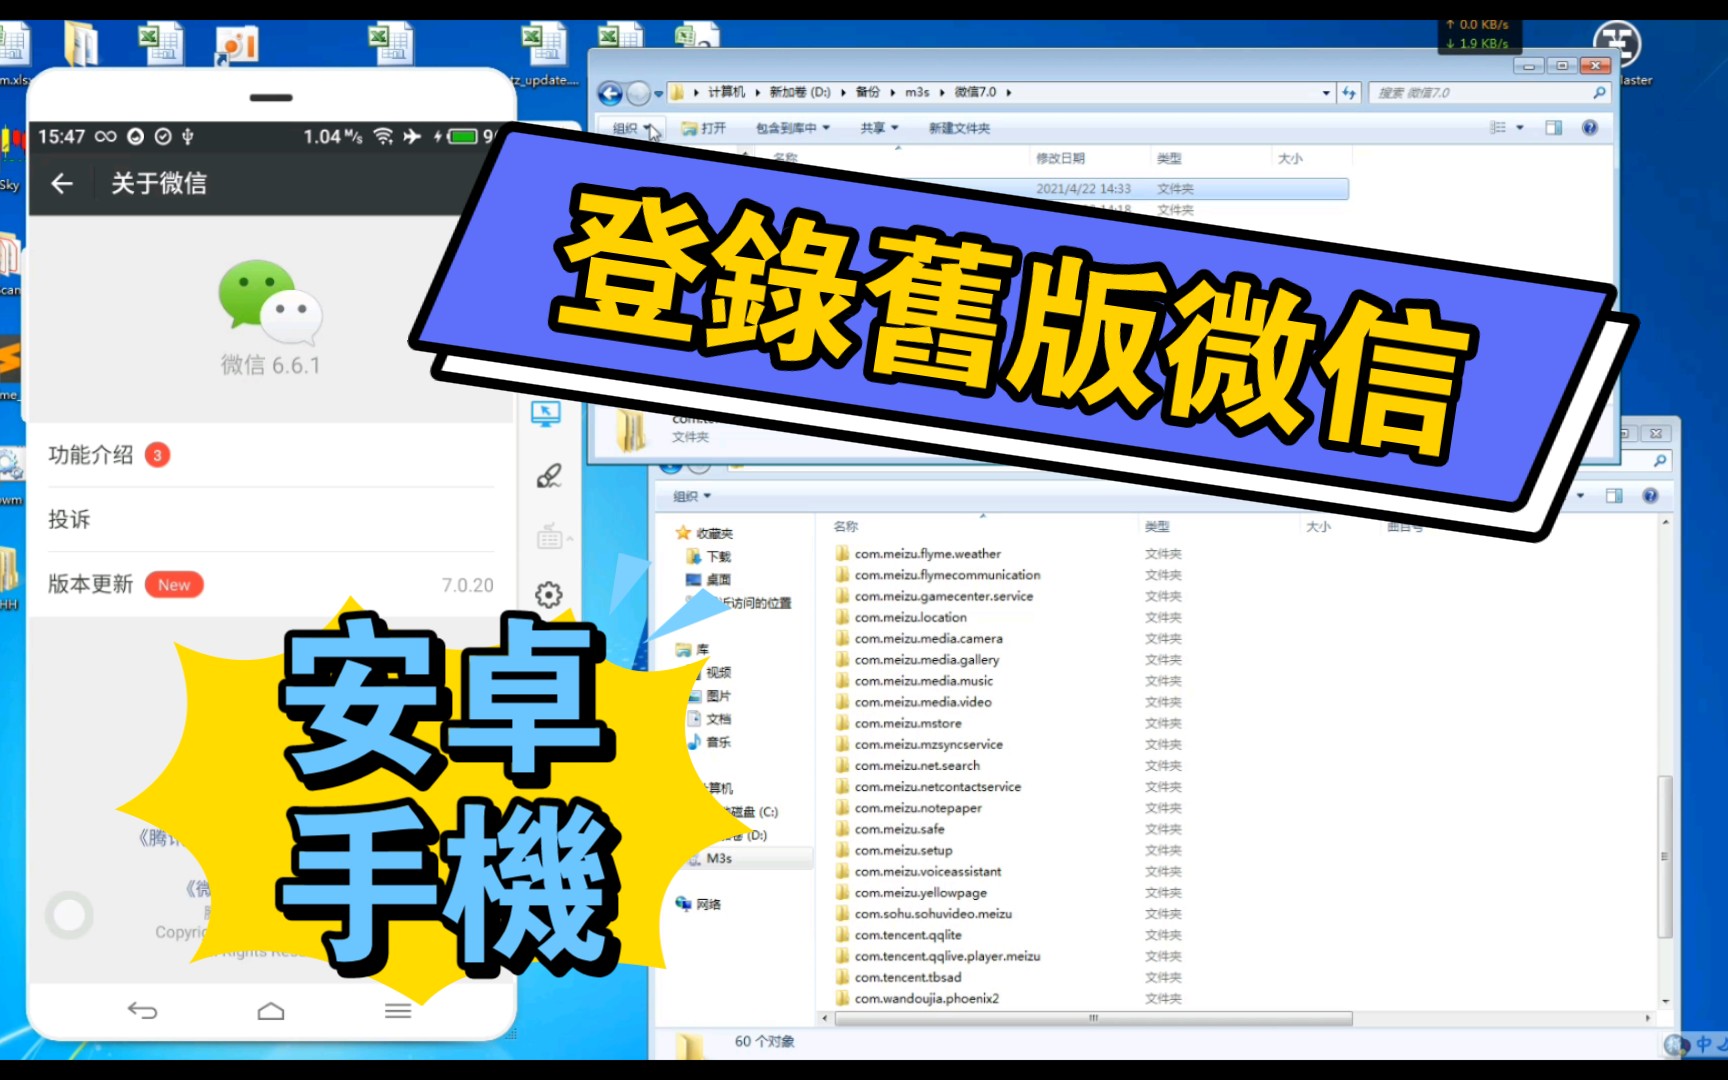Open the keyboard icon beside the phone
Viewport: 1728px width, 1080px height.
pyautogui.click(x=550, y=537)
